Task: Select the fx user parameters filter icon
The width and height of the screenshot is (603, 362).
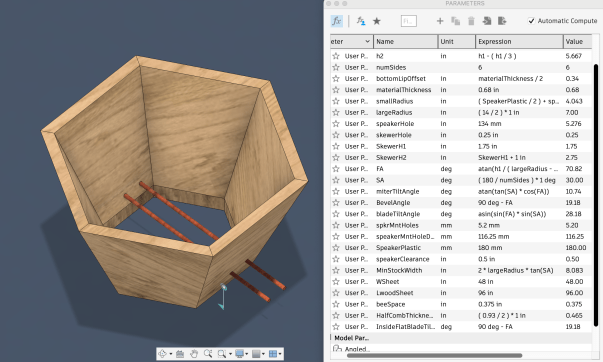Action: tap(336, 21)
